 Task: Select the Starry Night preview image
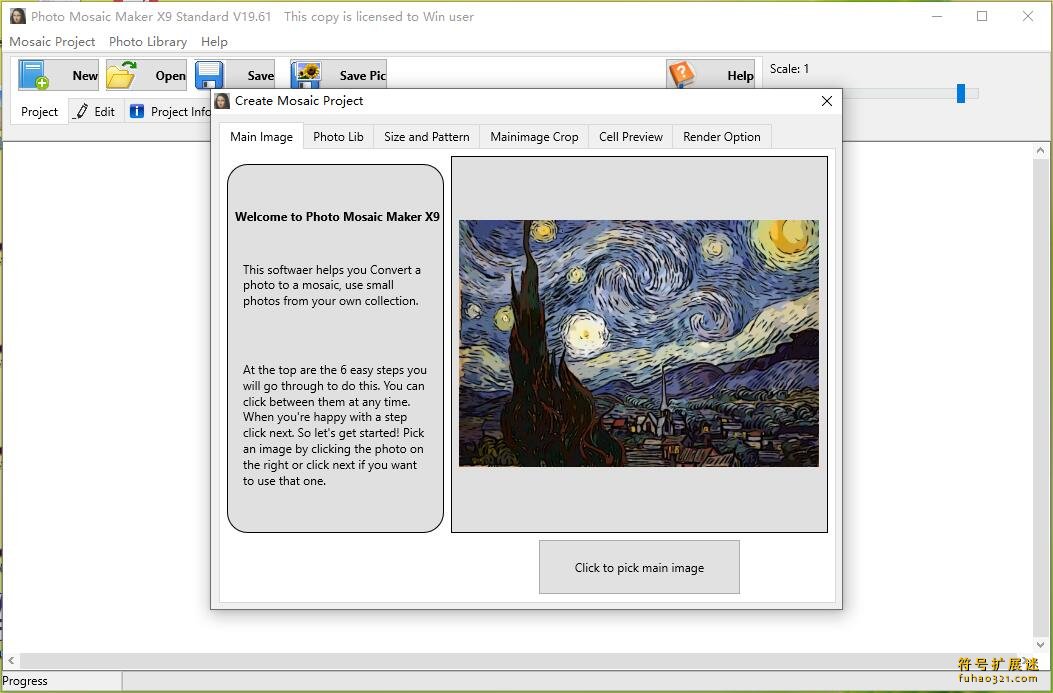(637, 343)
